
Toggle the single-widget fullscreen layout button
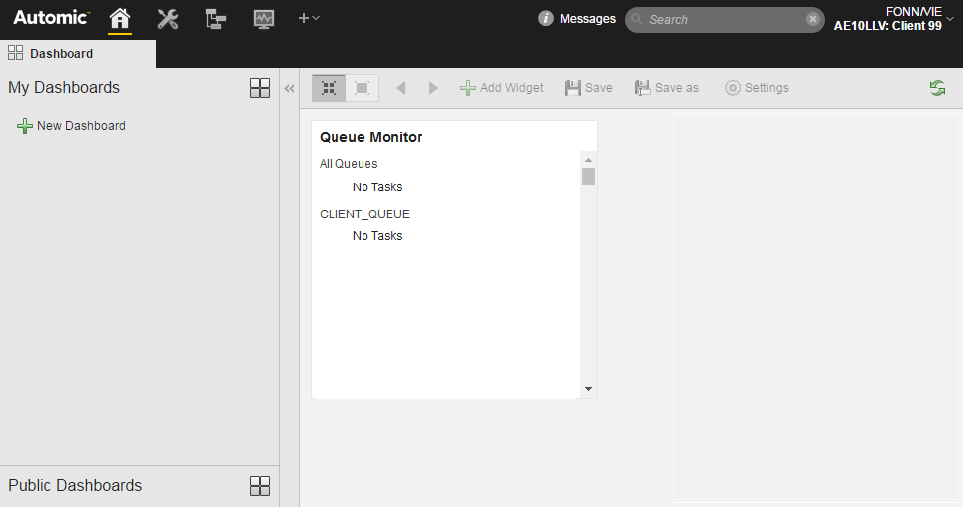[x=362, y=88]
